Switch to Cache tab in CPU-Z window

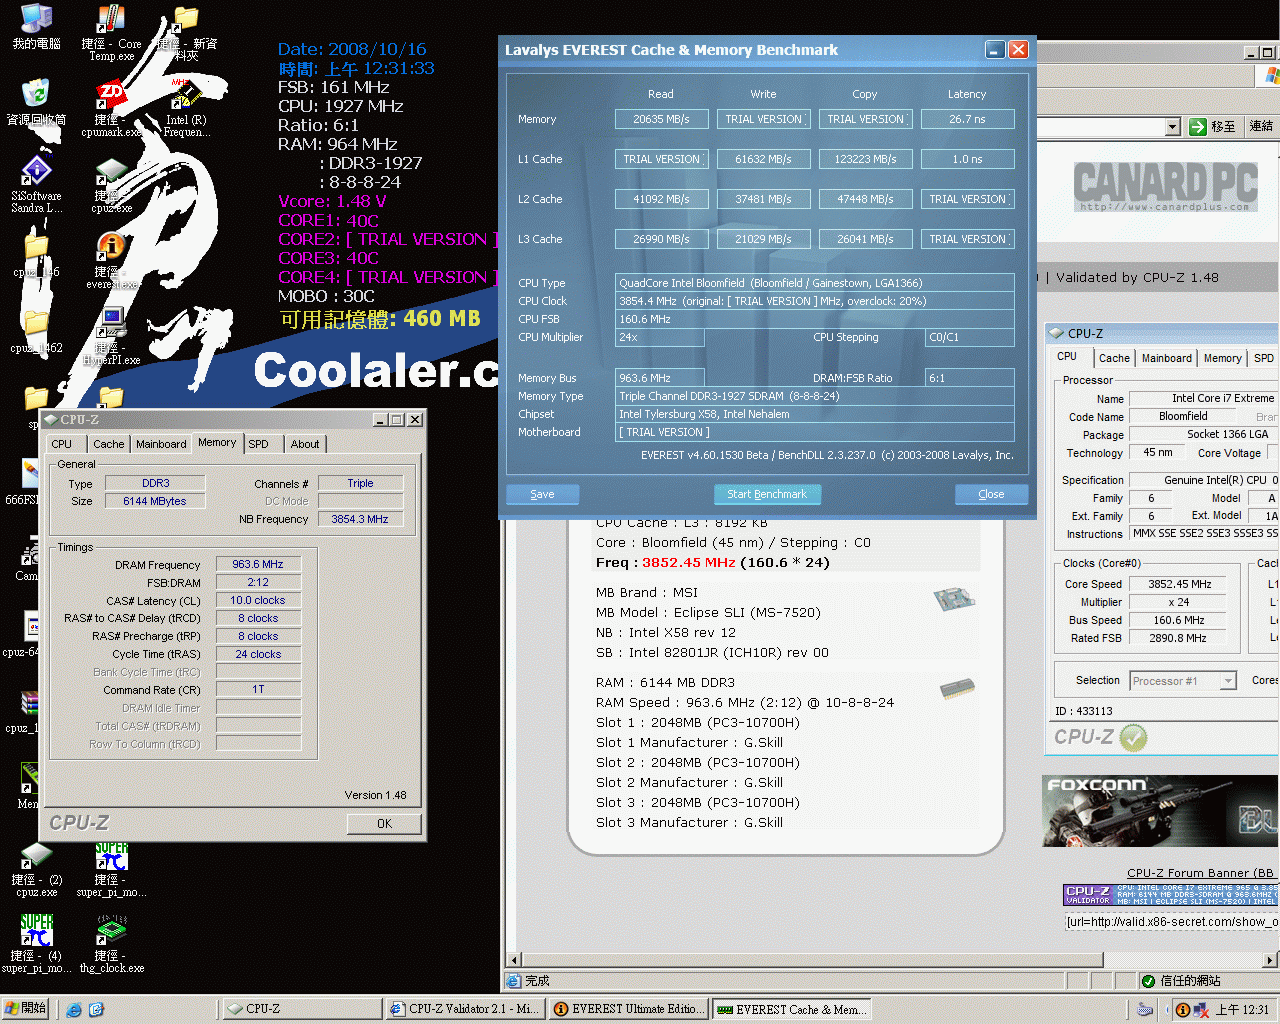[x=109, y=444]
